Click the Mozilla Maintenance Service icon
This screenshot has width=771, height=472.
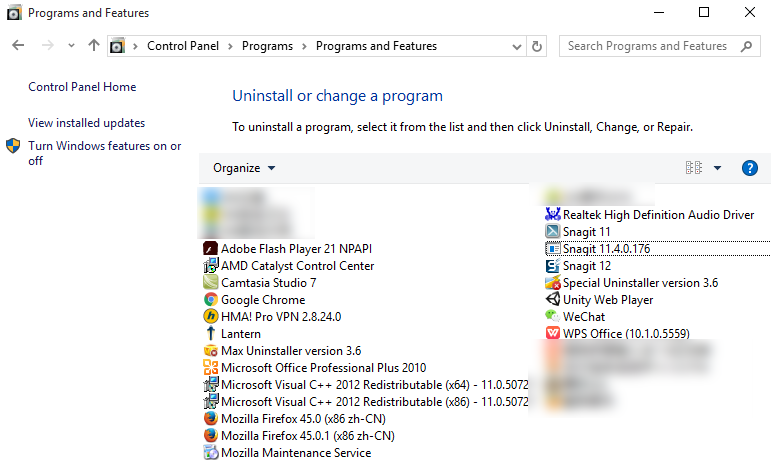point(210,452)
